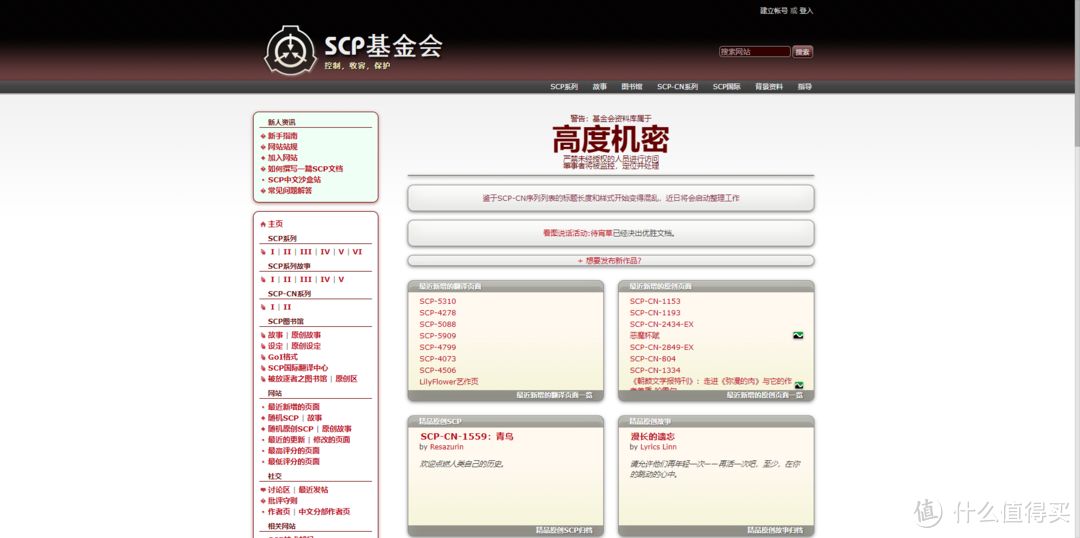Open the 修改的页面 sidebar link

331,439
